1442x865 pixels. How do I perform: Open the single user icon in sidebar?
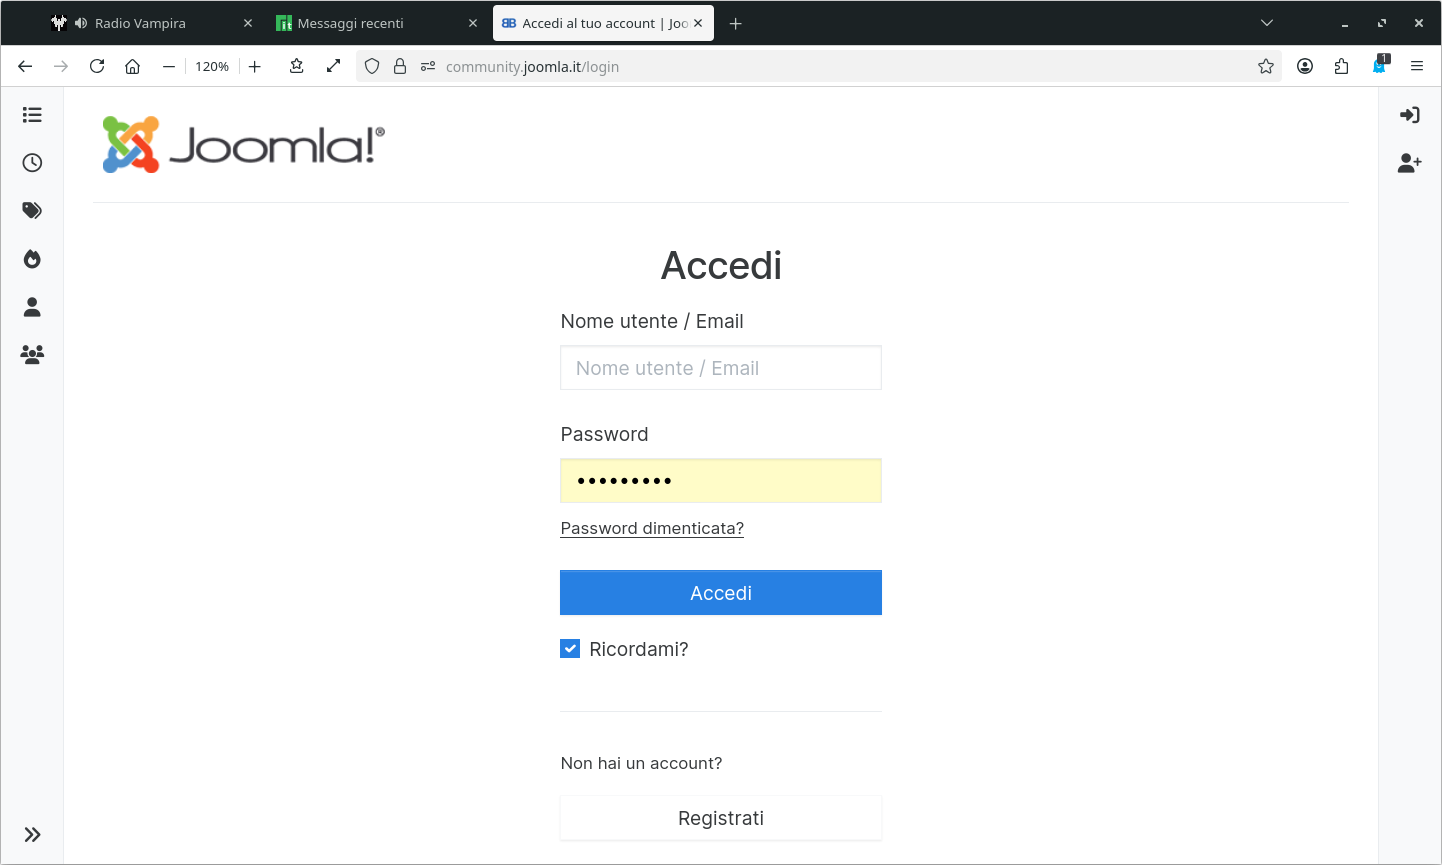[32, 307]
